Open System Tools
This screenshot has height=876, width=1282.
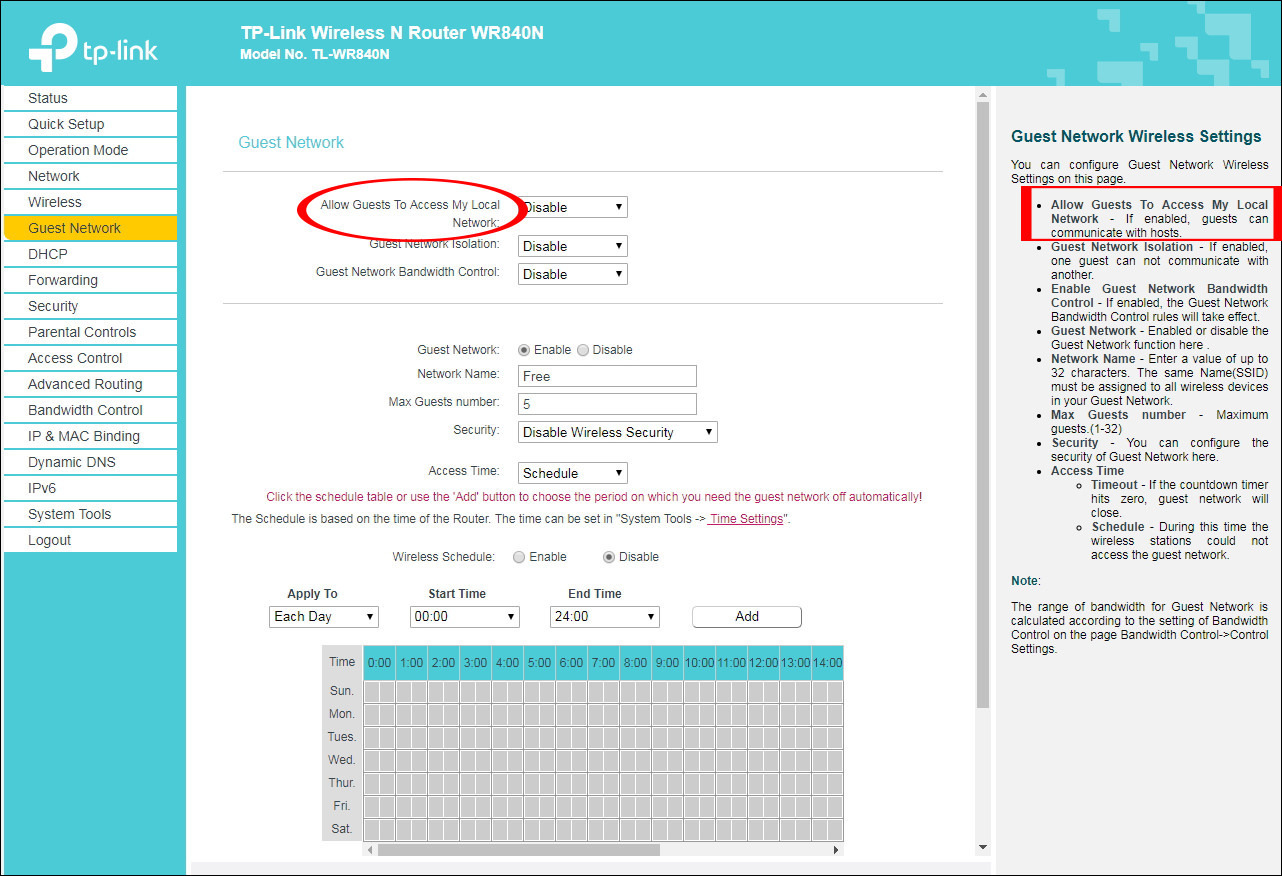click(x=90, y=514)
